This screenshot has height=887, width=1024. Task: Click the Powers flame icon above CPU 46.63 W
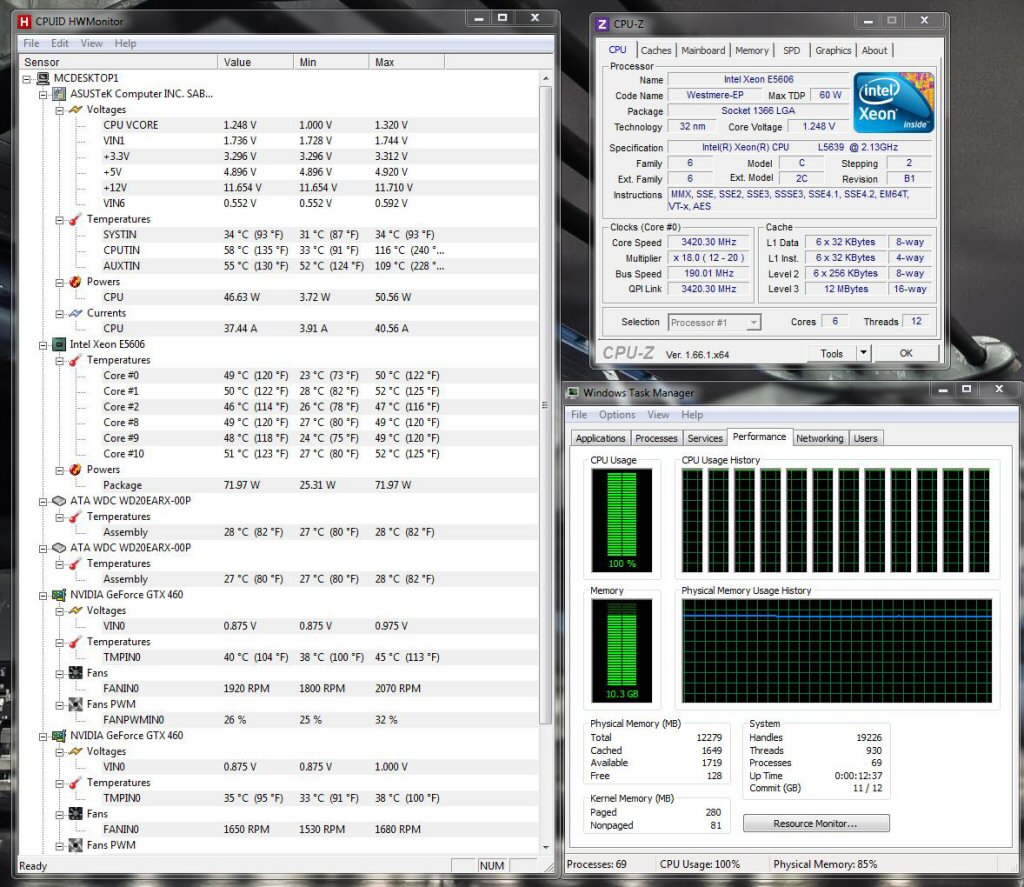[x=76, y=282]
